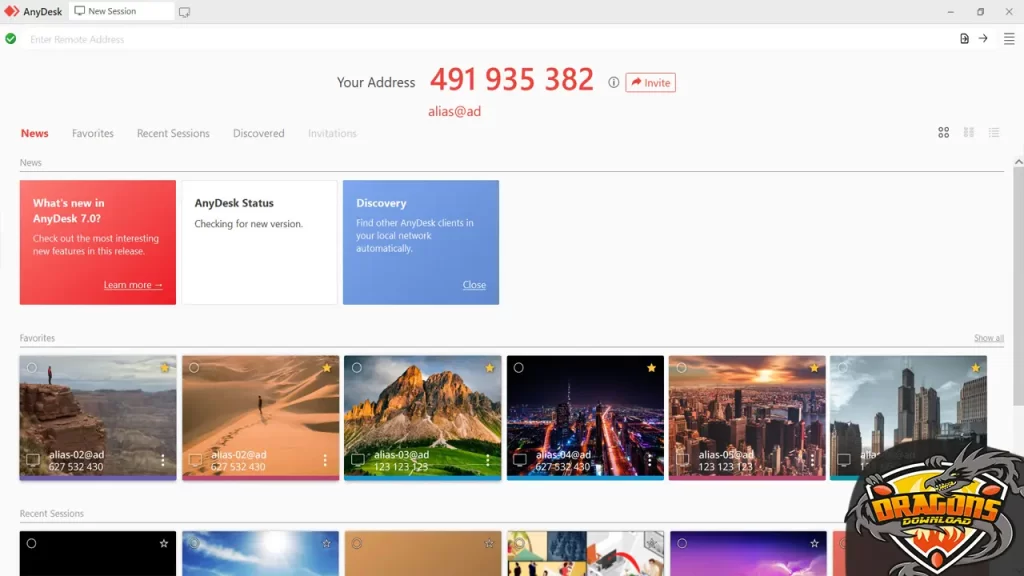Switch to large tile view icon
Viewport: 1024px width, 576px height.
[x=943, y=132]
